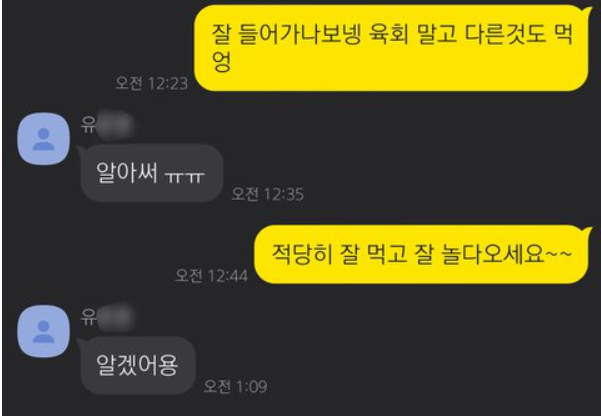
Task: Click the word 엉 on bubble's second line
Action: (x=222, y=61)
